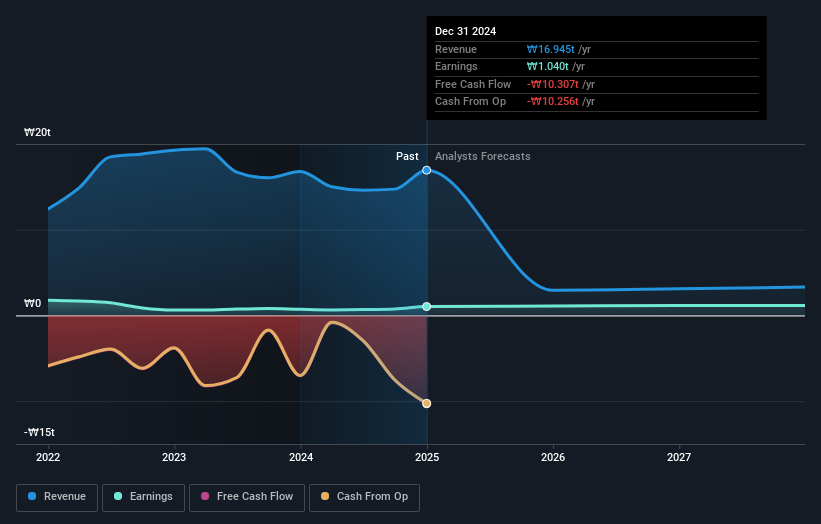Click the Cash From Op label in tooltip
821x524 pixels.
(x=470, y=102)
